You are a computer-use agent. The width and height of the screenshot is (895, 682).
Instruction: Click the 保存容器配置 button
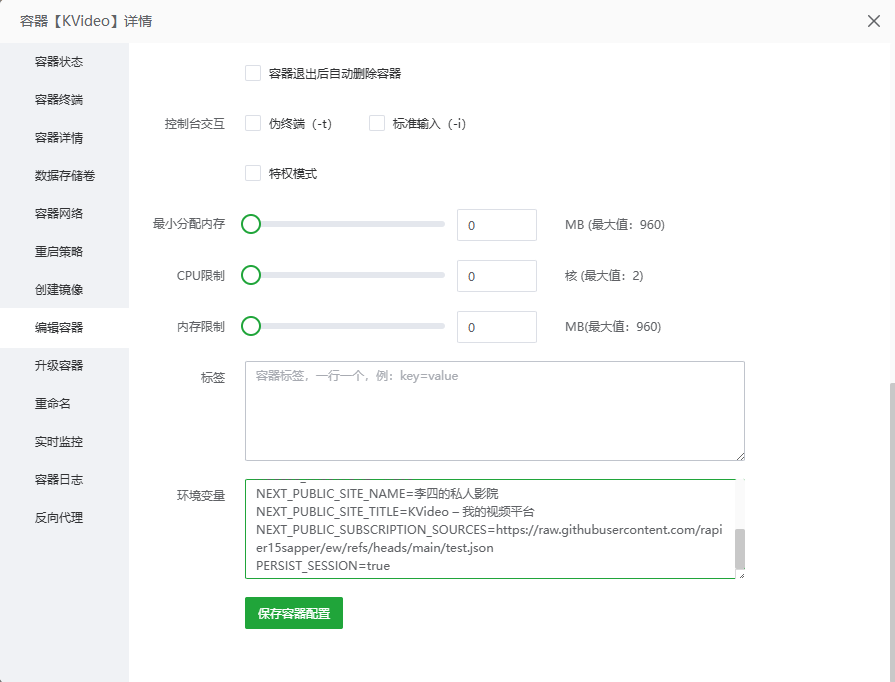pos(293,613)
